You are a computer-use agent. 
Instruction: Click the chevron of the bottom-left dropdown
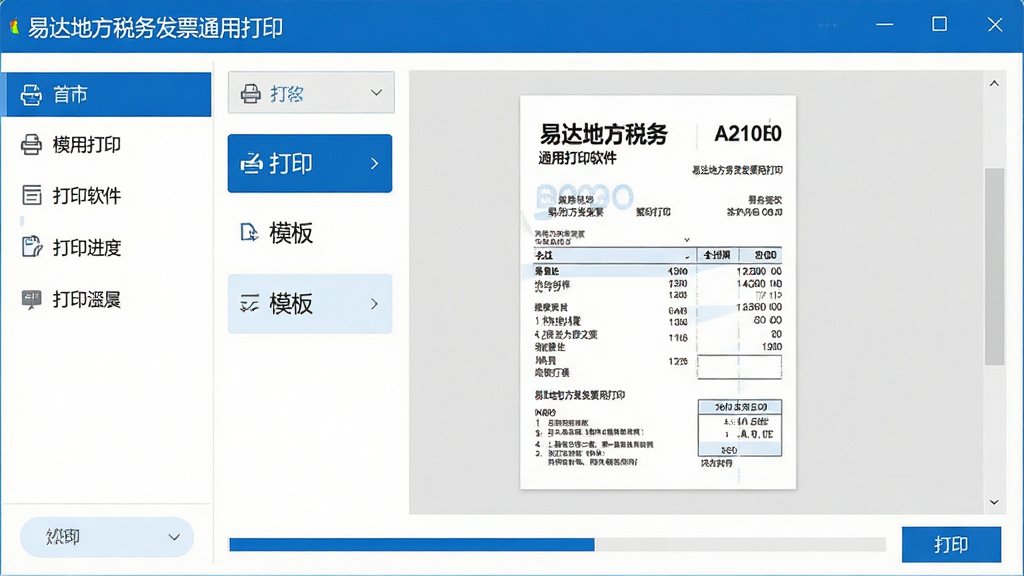tap(174, 537)
